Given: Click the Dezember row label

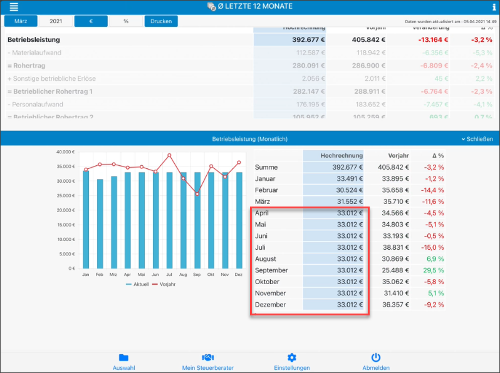Looking at the screenshot, I should [270, 305].
